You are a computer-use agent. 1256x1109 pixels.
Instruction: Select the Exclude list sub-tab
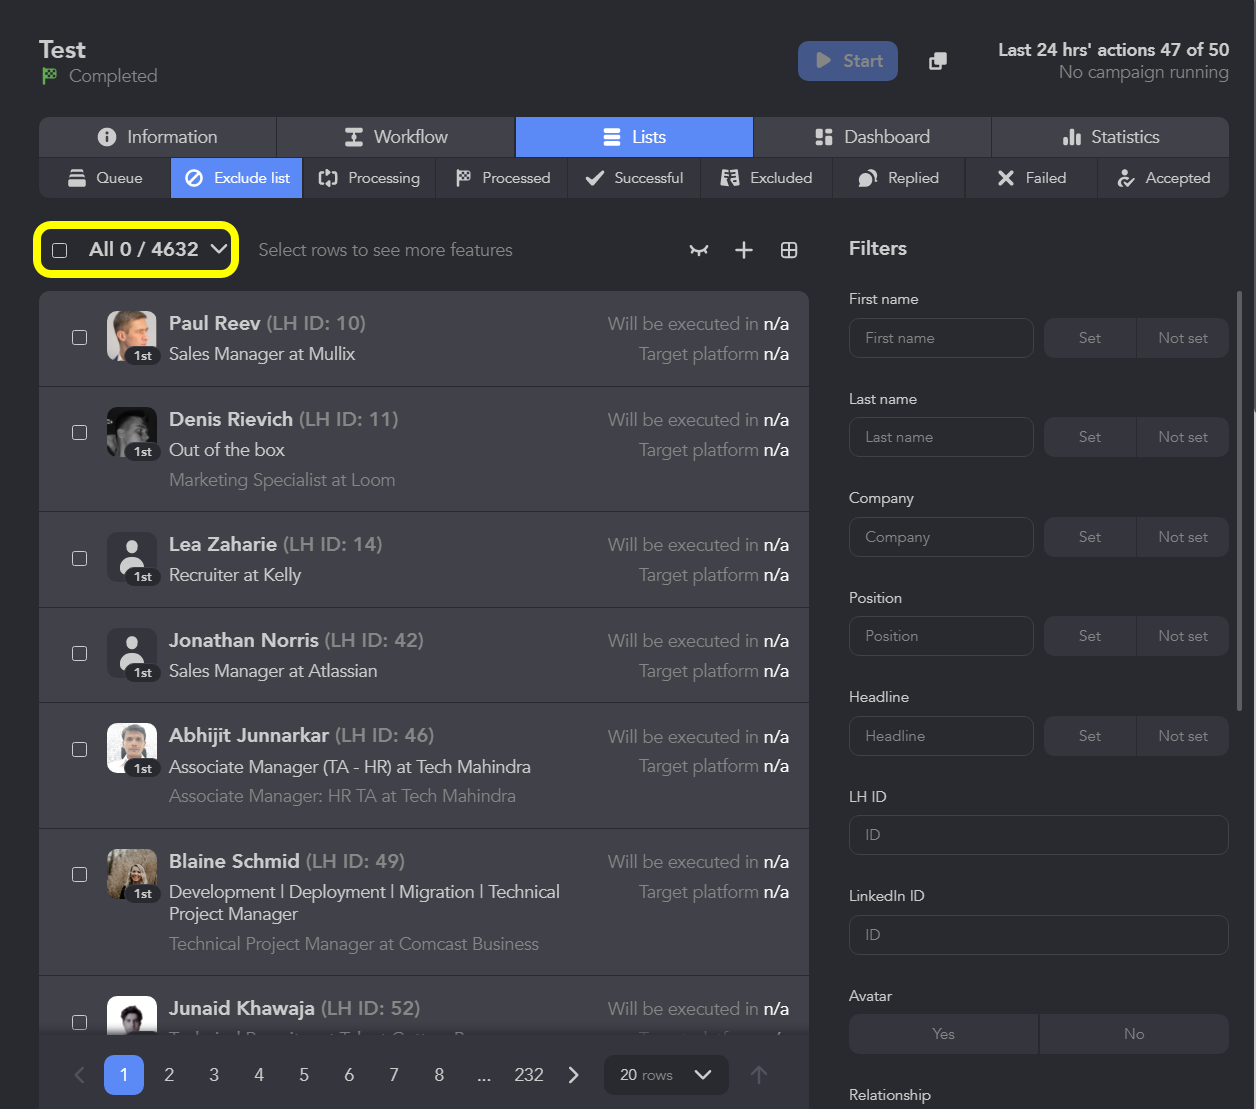(x=237, y=178)
